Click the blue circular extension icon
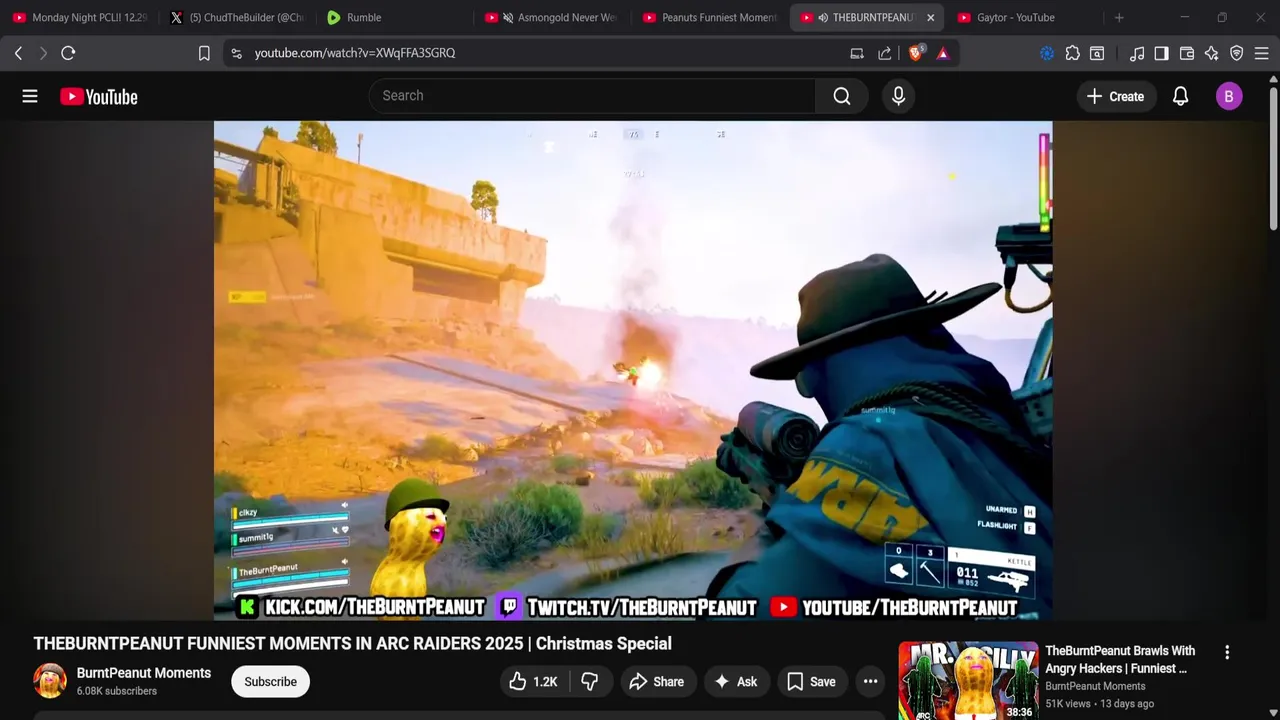The height and width of the screenshot is (720, 1280). click(x=1047, y=53)
